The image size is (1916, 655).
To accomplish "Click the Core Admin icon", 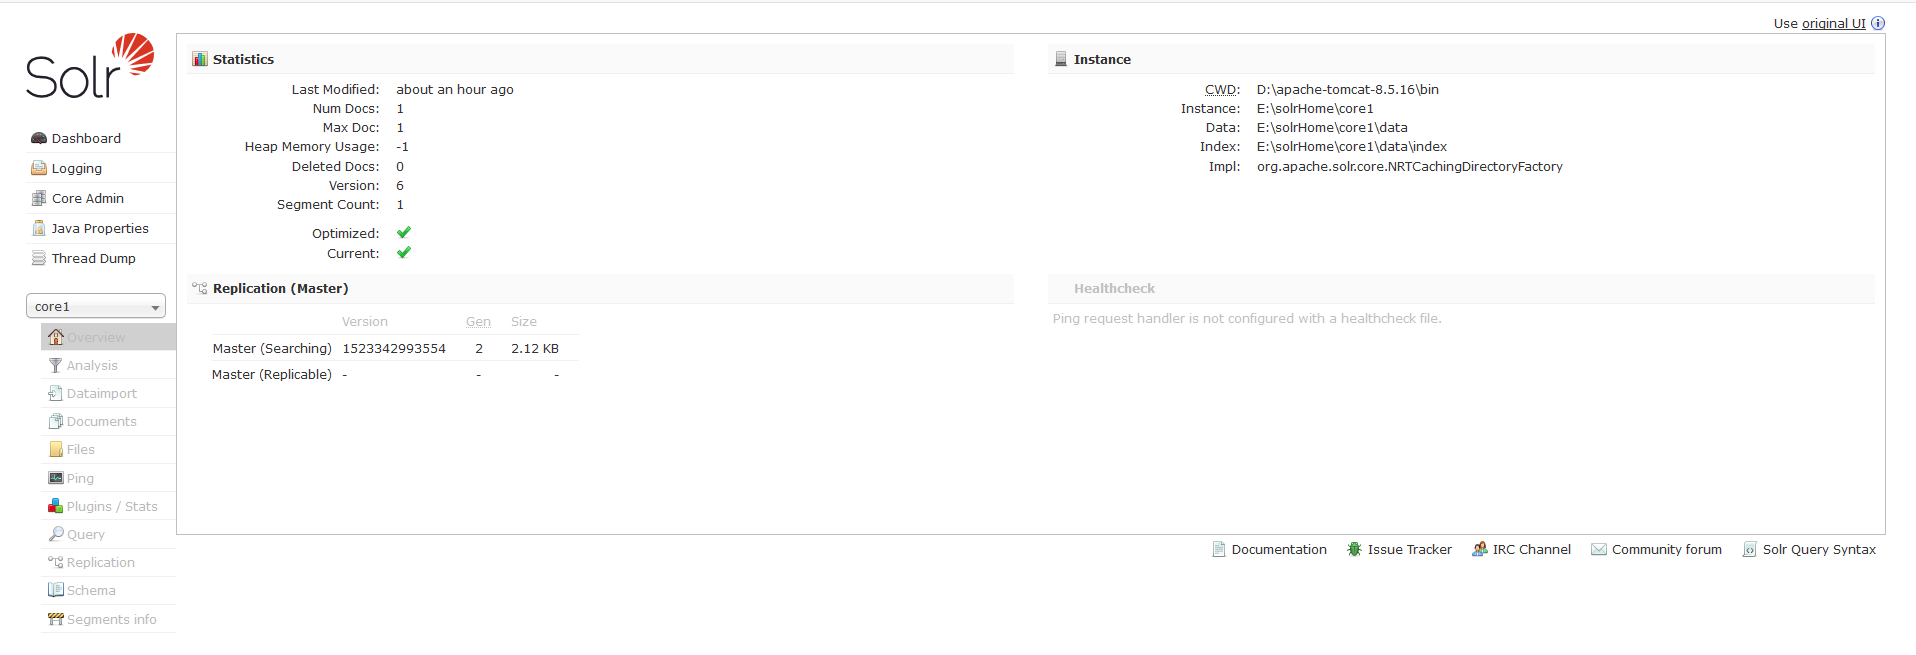I will 39,198.
